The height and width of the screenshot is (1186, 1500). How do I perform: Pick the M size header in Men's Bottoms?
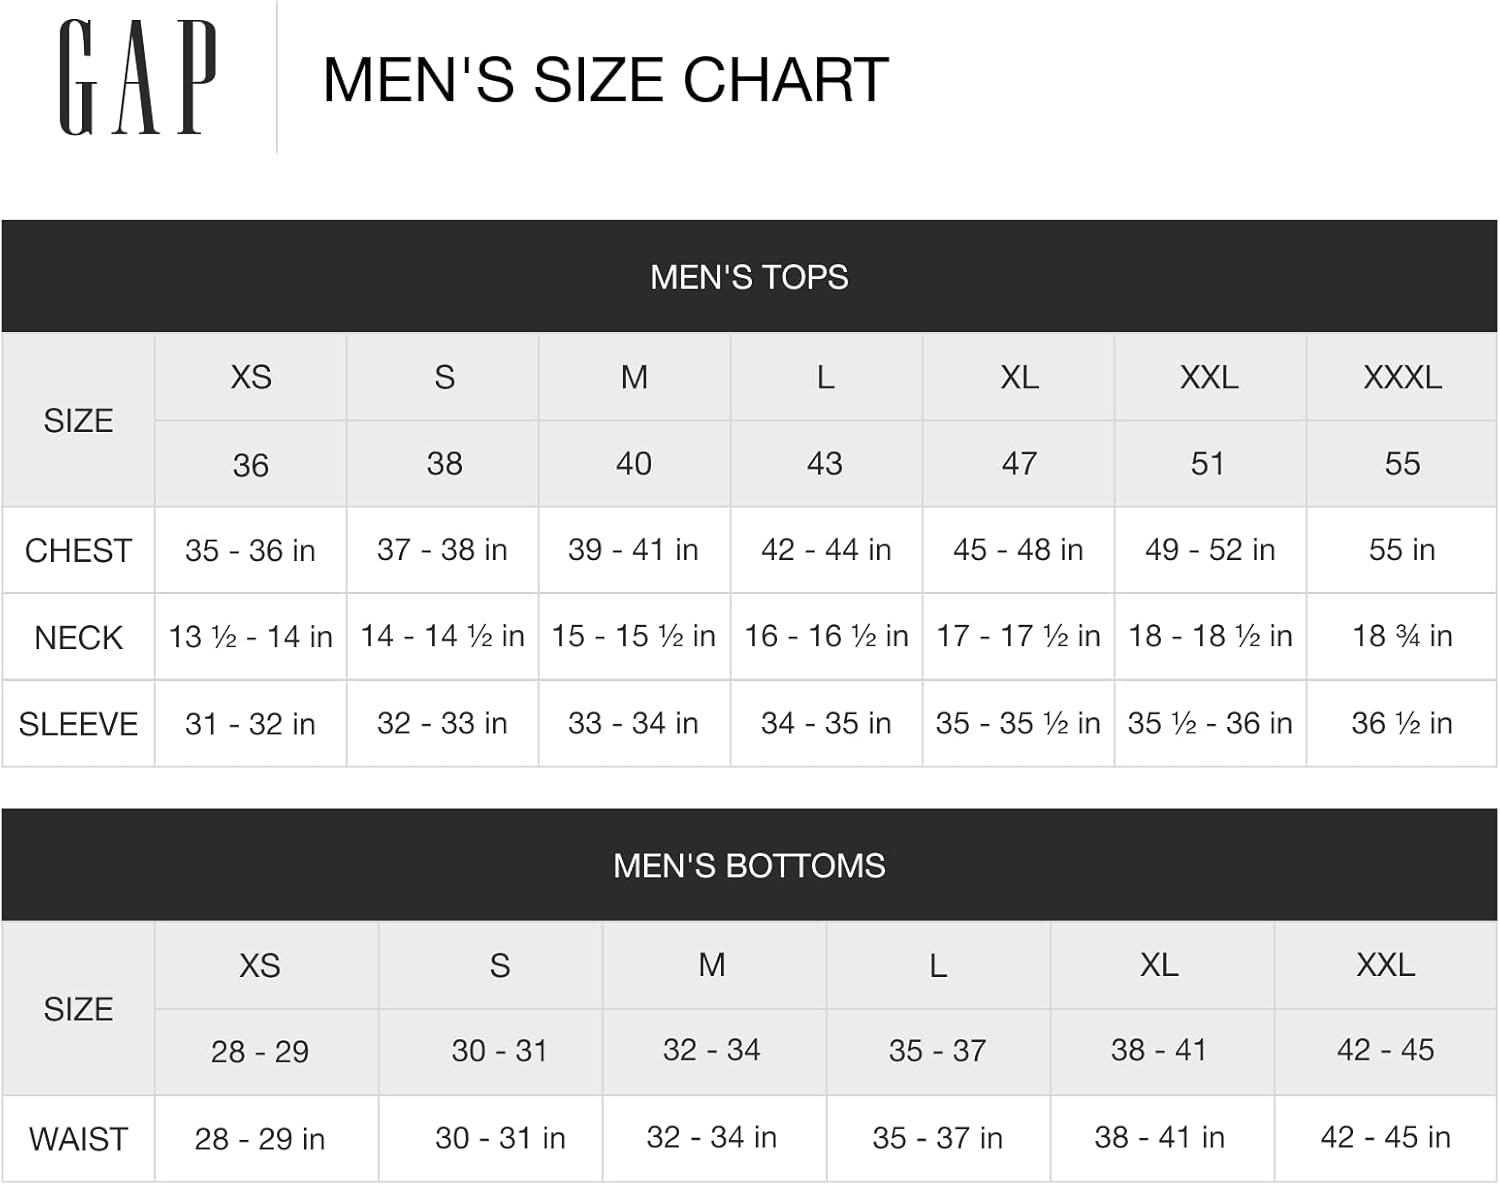point(711,965)
